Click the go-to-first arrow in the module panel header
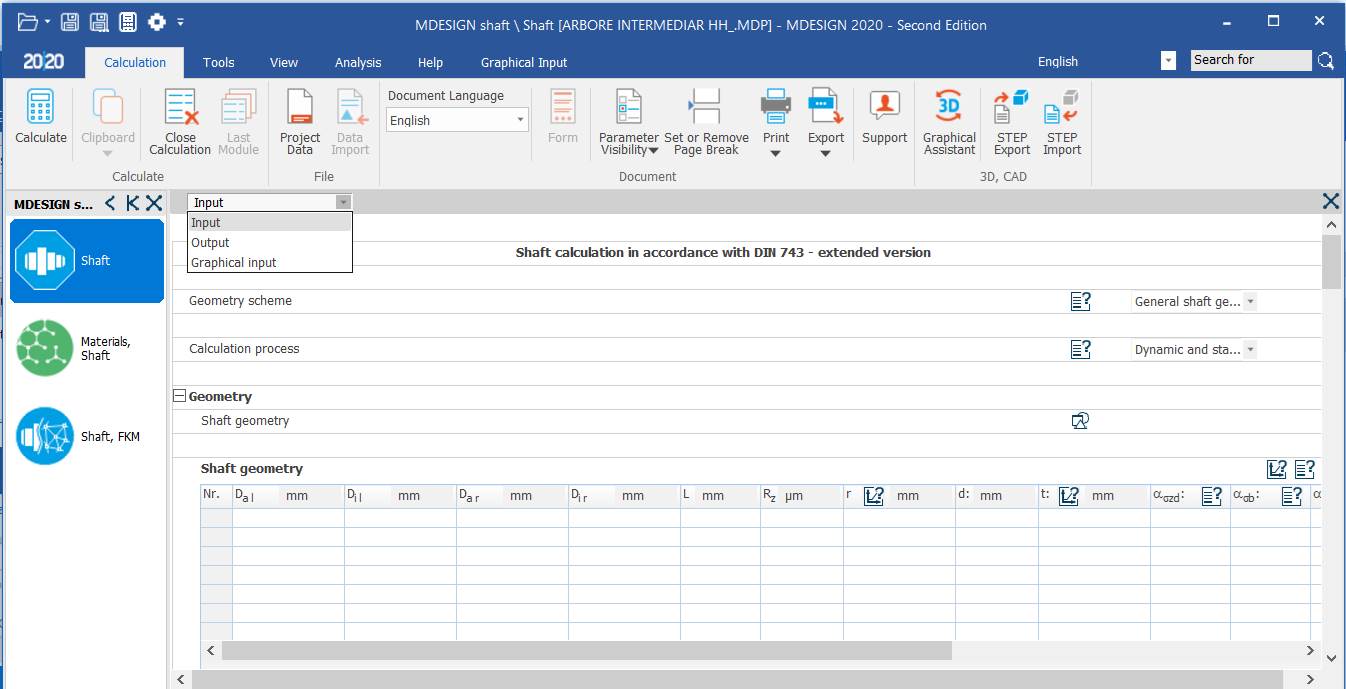The height and width of the screenshot is (689, 1346). [x=132, y=203]
